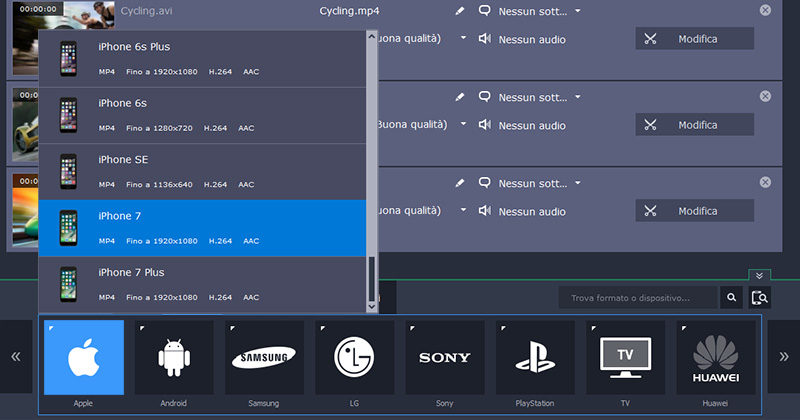The height and width of the screenshot is (420, 800).
Task: Click the Cycling.avi source file name
Action: pyautogui.click(x=146, y=11)
